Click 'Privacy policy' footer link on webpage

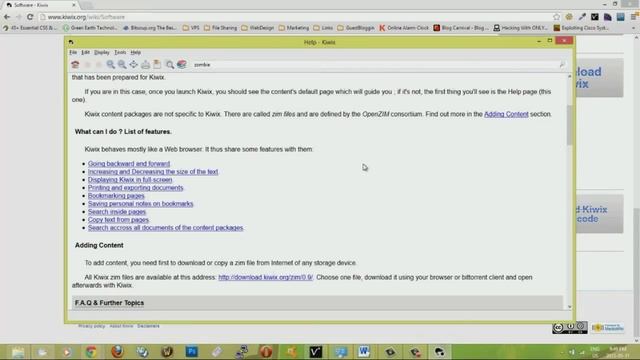point(92,326)
